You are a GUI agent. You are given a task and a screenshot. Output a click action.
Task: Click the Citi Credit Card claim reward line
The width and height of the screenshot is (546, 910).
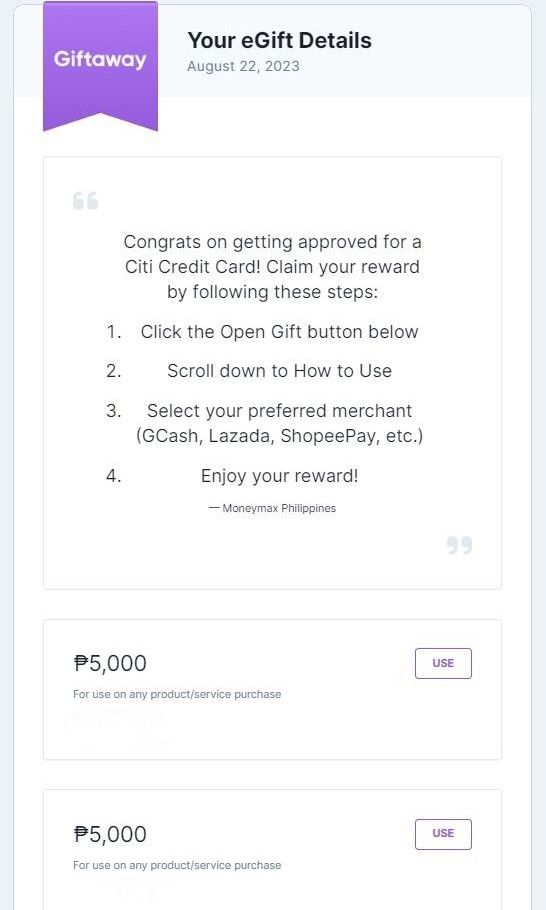pos(273,267)
